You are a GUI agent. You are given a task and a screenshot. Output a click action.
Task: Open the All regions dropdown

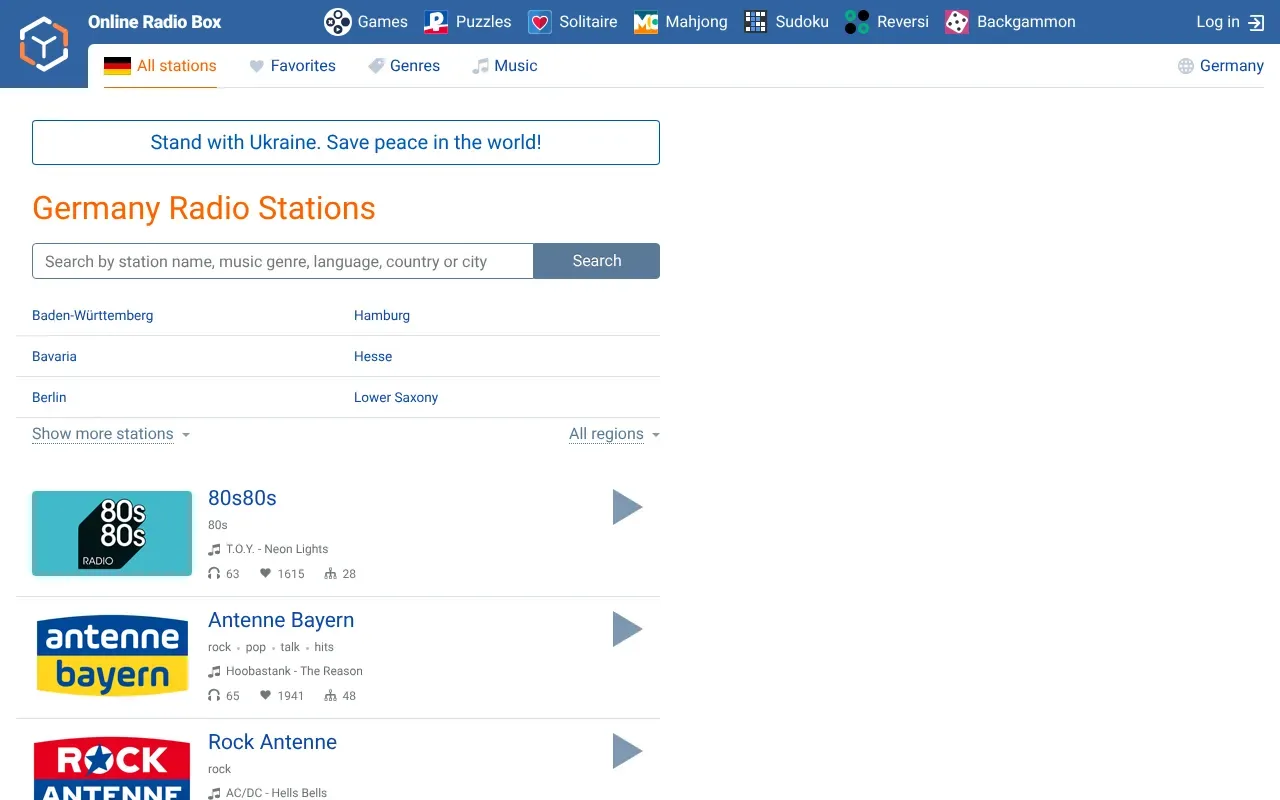(607, 434)
